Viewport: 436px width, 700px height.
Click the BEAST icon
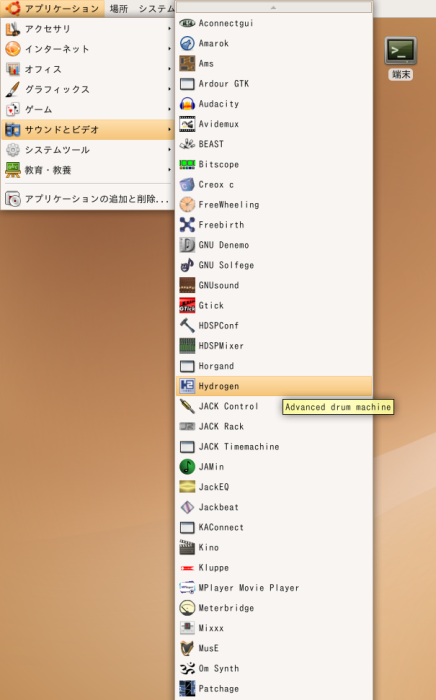coord(187,144)
